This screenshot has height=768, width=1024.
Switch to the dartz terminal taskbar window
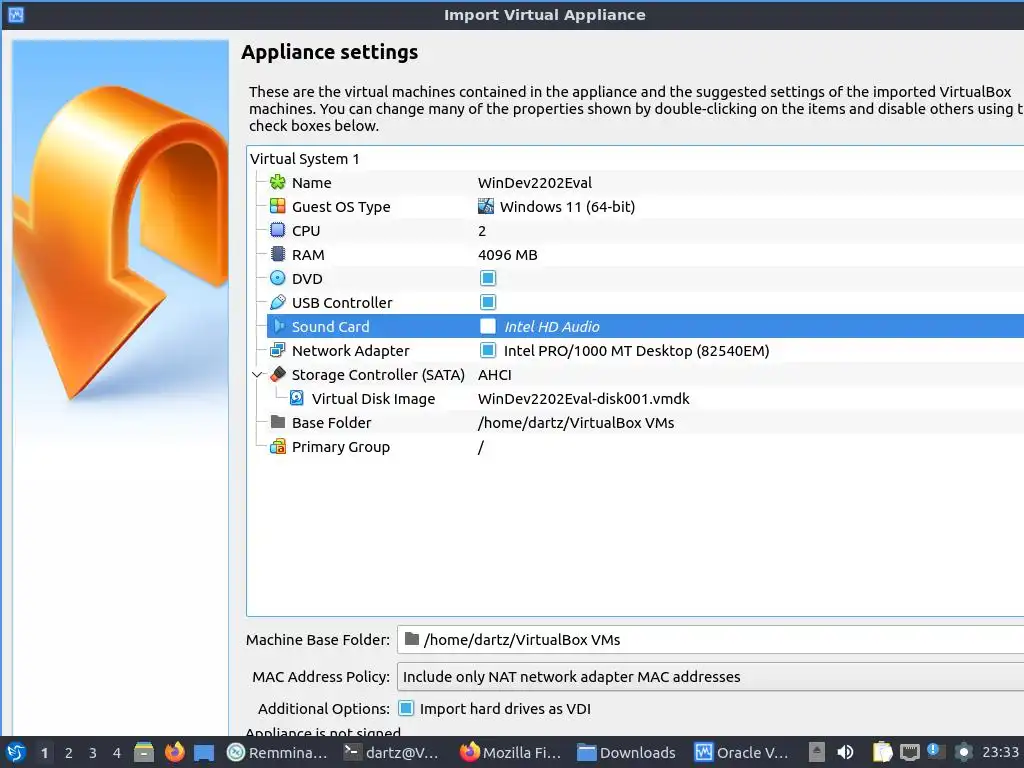pyautogui.click(x=392, y=752)
